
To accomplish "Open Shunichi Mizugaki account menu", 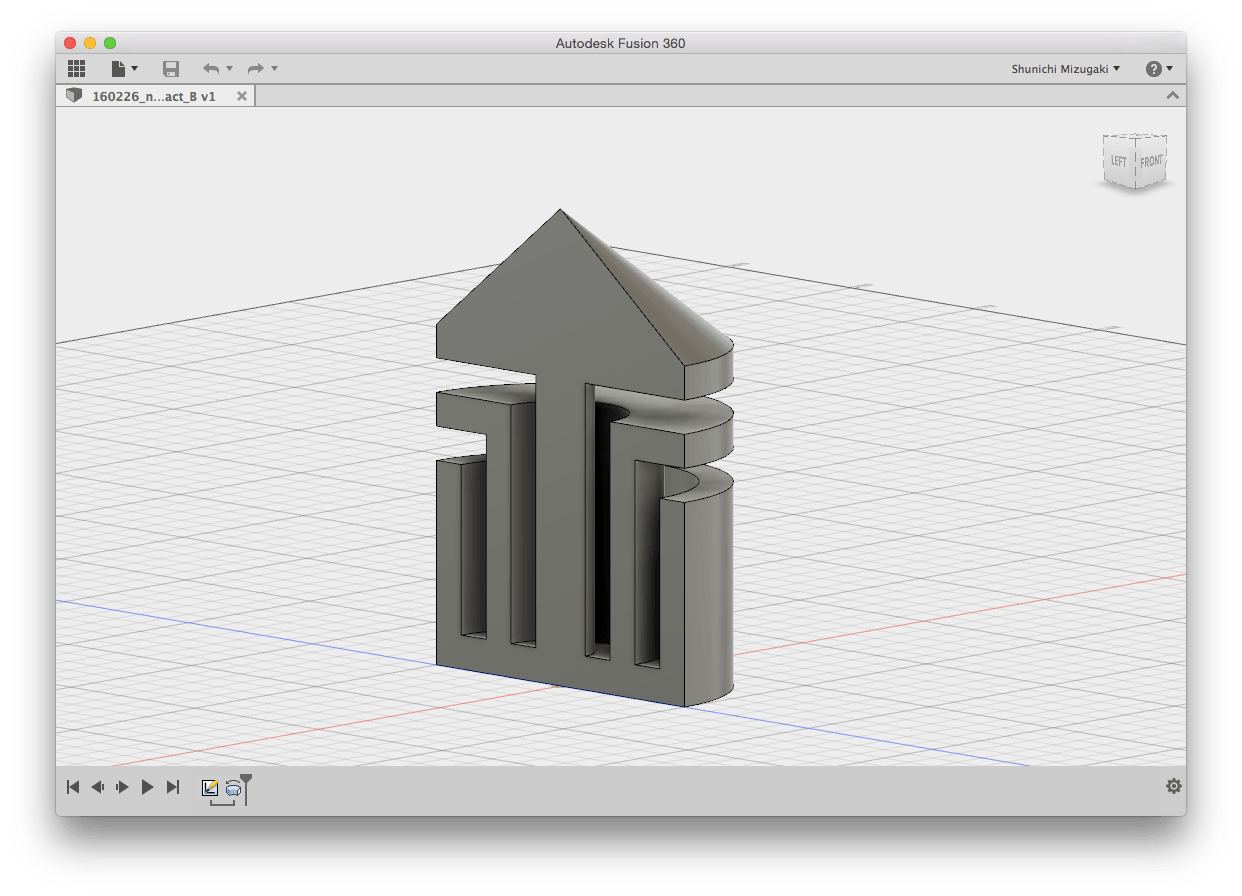I will (1066, 68).
